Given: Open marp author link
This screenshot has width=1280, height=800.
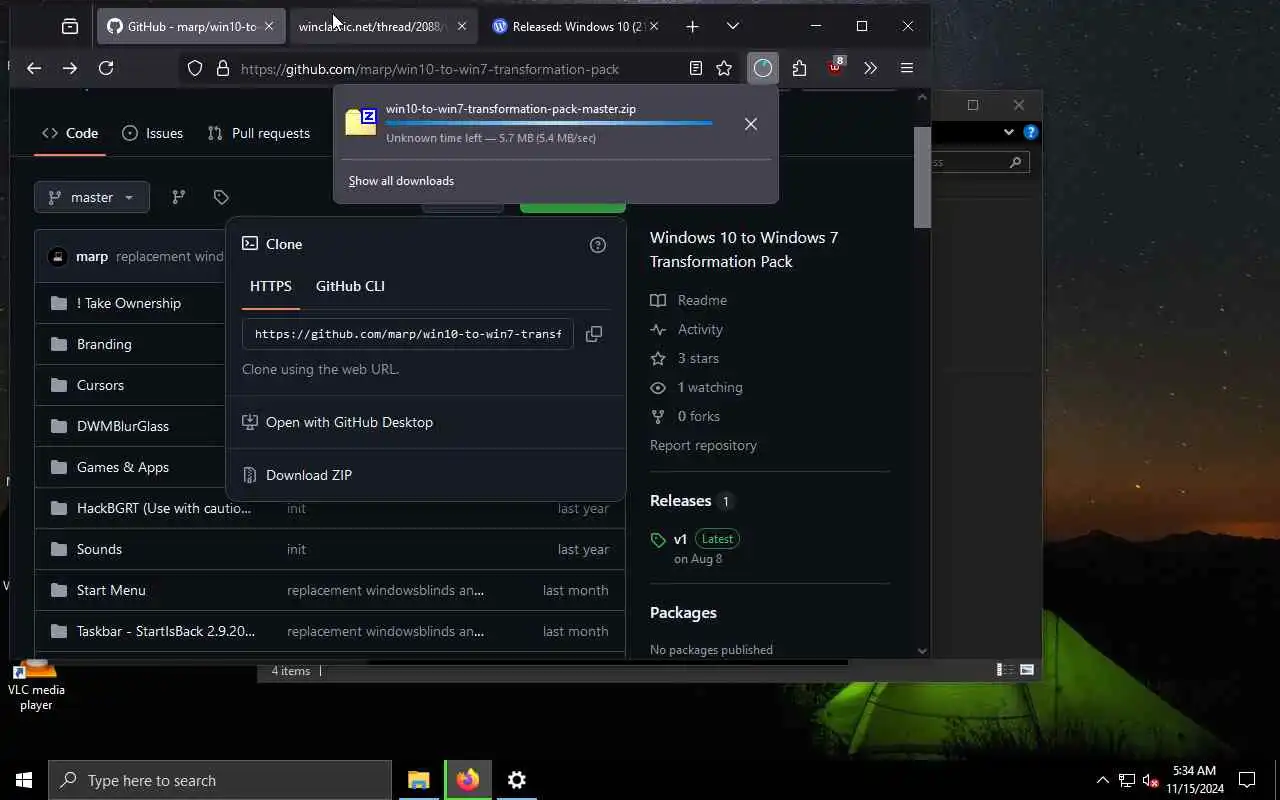Looking at the screenshot, I should [x=92, y=256].
